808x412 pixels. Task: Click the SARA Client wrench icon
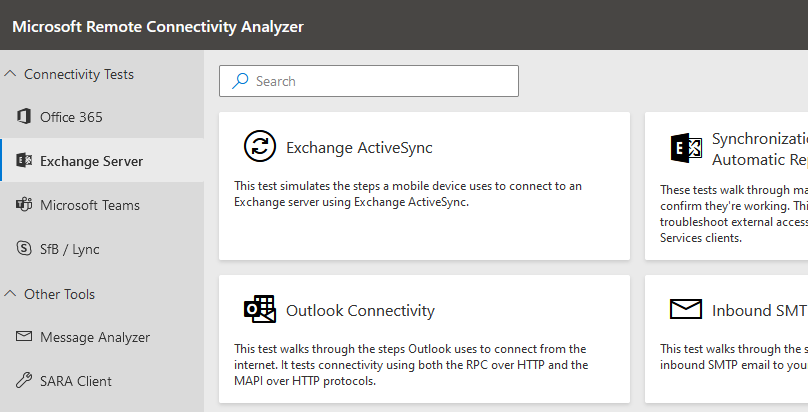point(24,381)
